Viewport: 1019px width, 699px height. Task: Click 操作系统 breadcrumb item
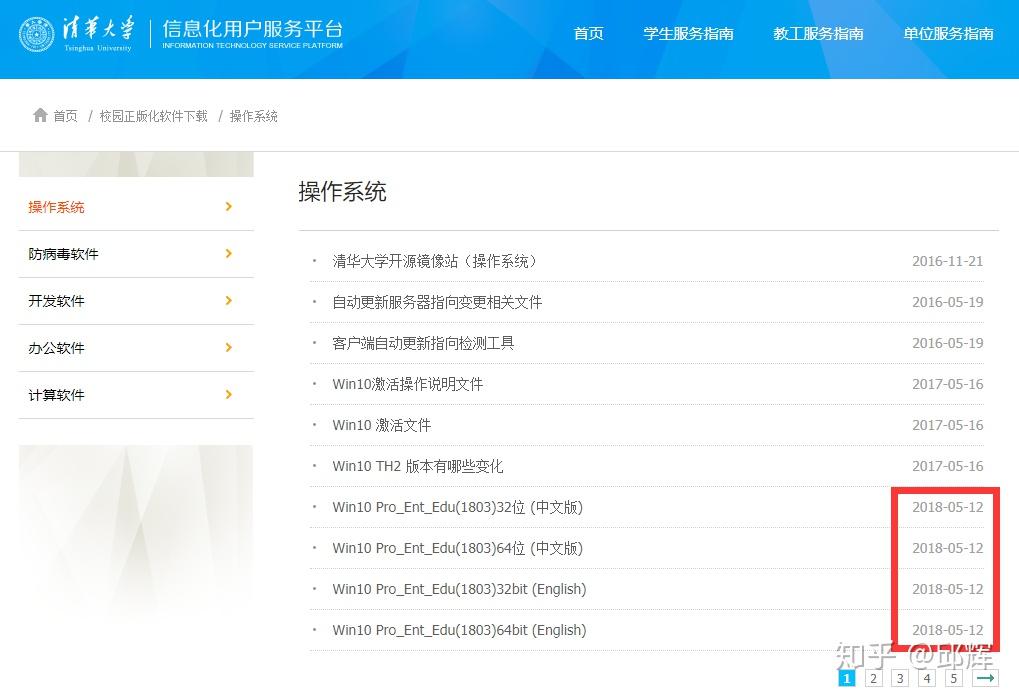pos(253,116)
